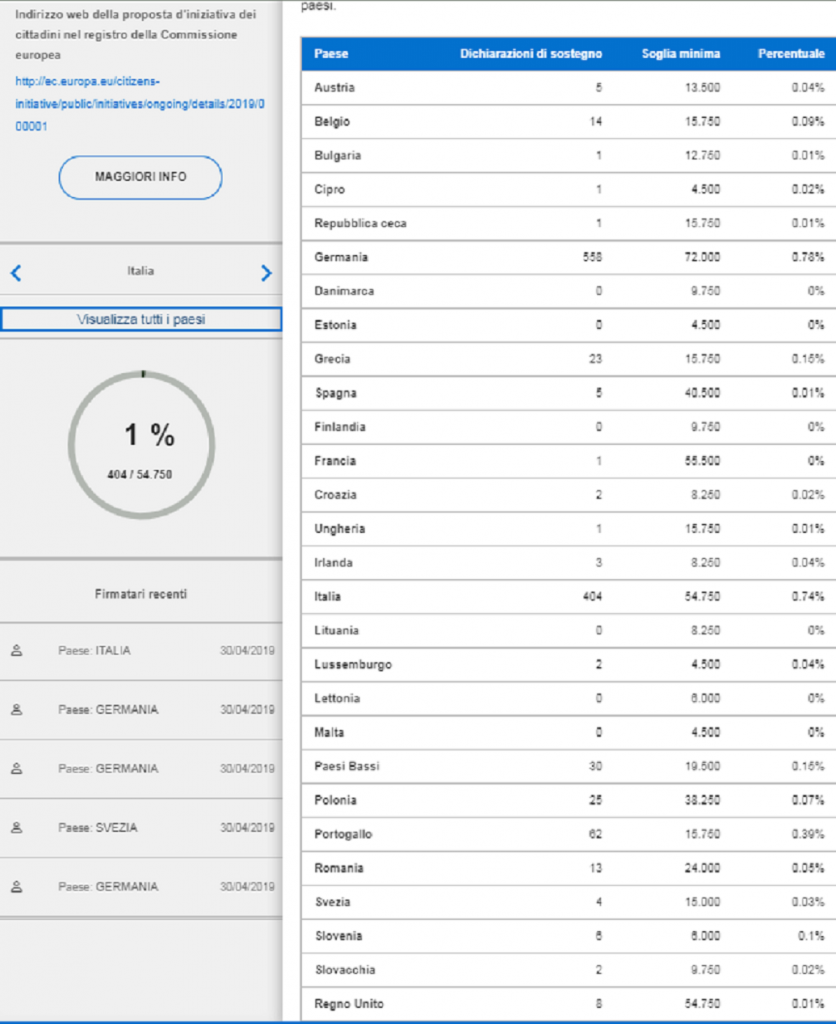The height and width of the screenshot is (1024, 836).
Task: Click person icon beside Paese: ITALIA
Action: pyautogui.click(x=17, y=650)
